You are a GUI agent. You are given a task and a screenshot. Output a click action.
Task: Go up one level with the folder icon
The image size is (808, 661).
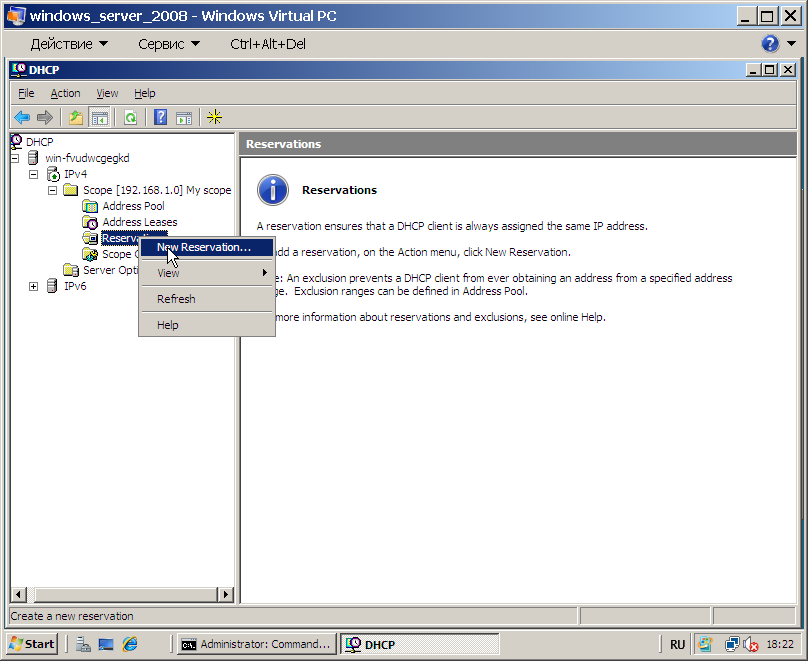coord(76,118)
